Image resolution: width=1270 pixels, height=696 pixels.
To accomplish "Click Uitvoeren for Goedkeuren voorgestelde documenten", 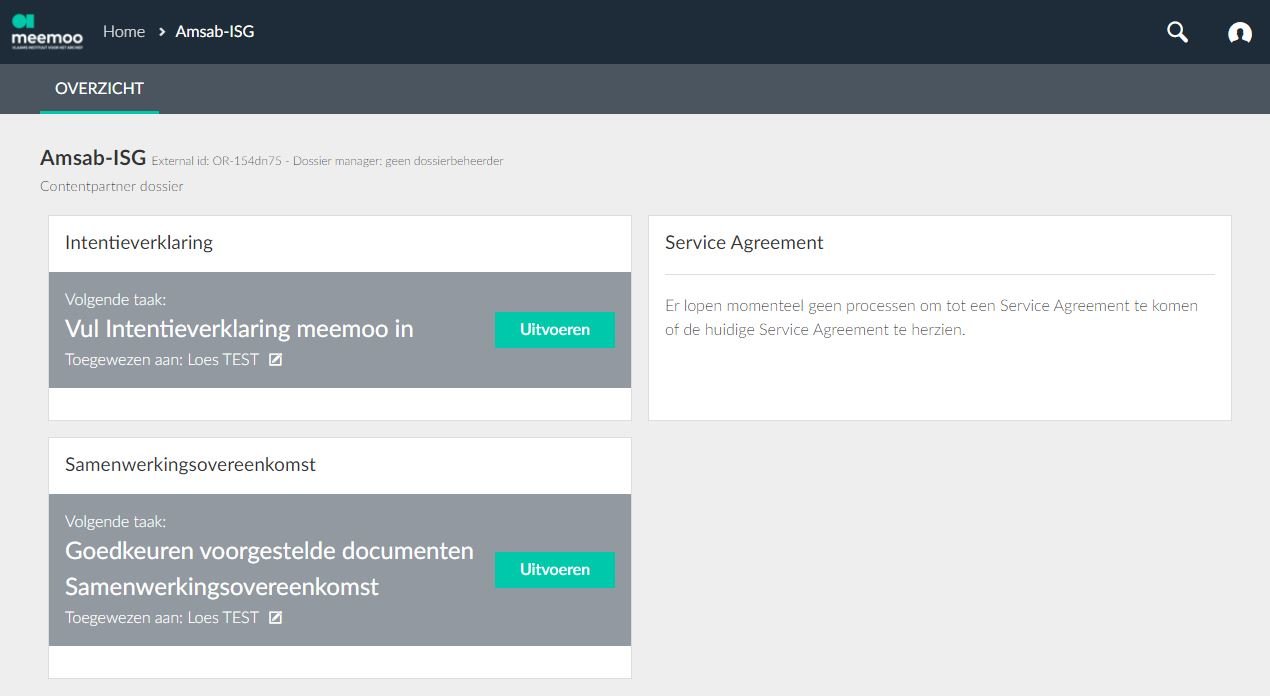I will click(555, 570).
